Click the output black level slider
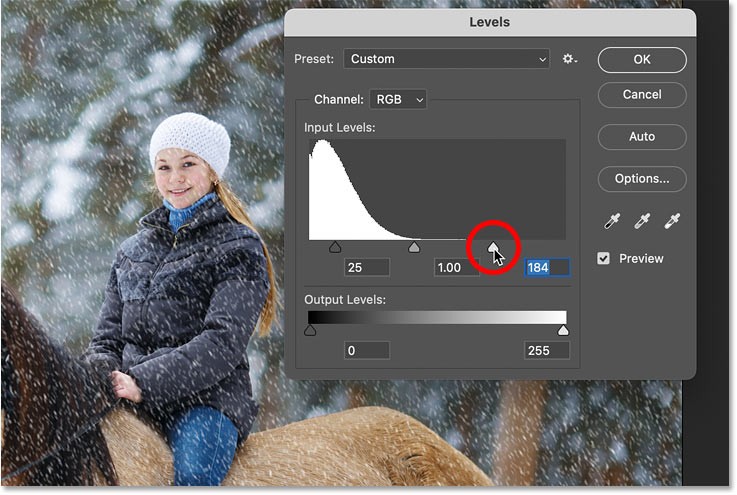 [310, 330]
